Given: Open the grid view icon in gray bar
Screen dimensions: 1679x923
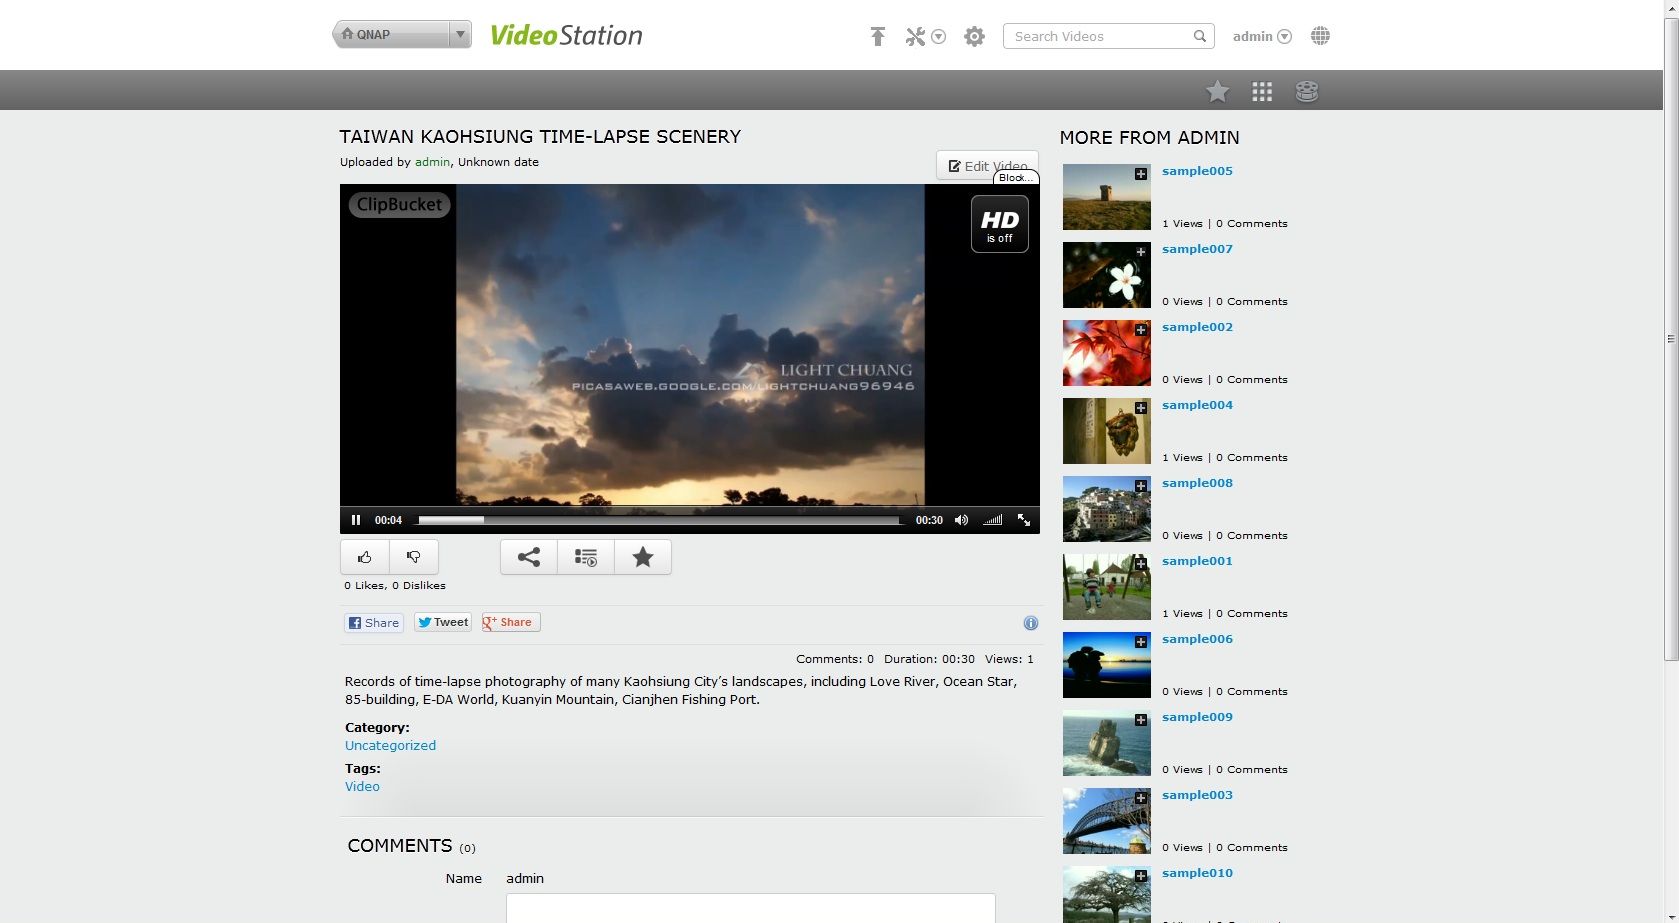Looking at the screenshot, I should tap(1262, 92).
